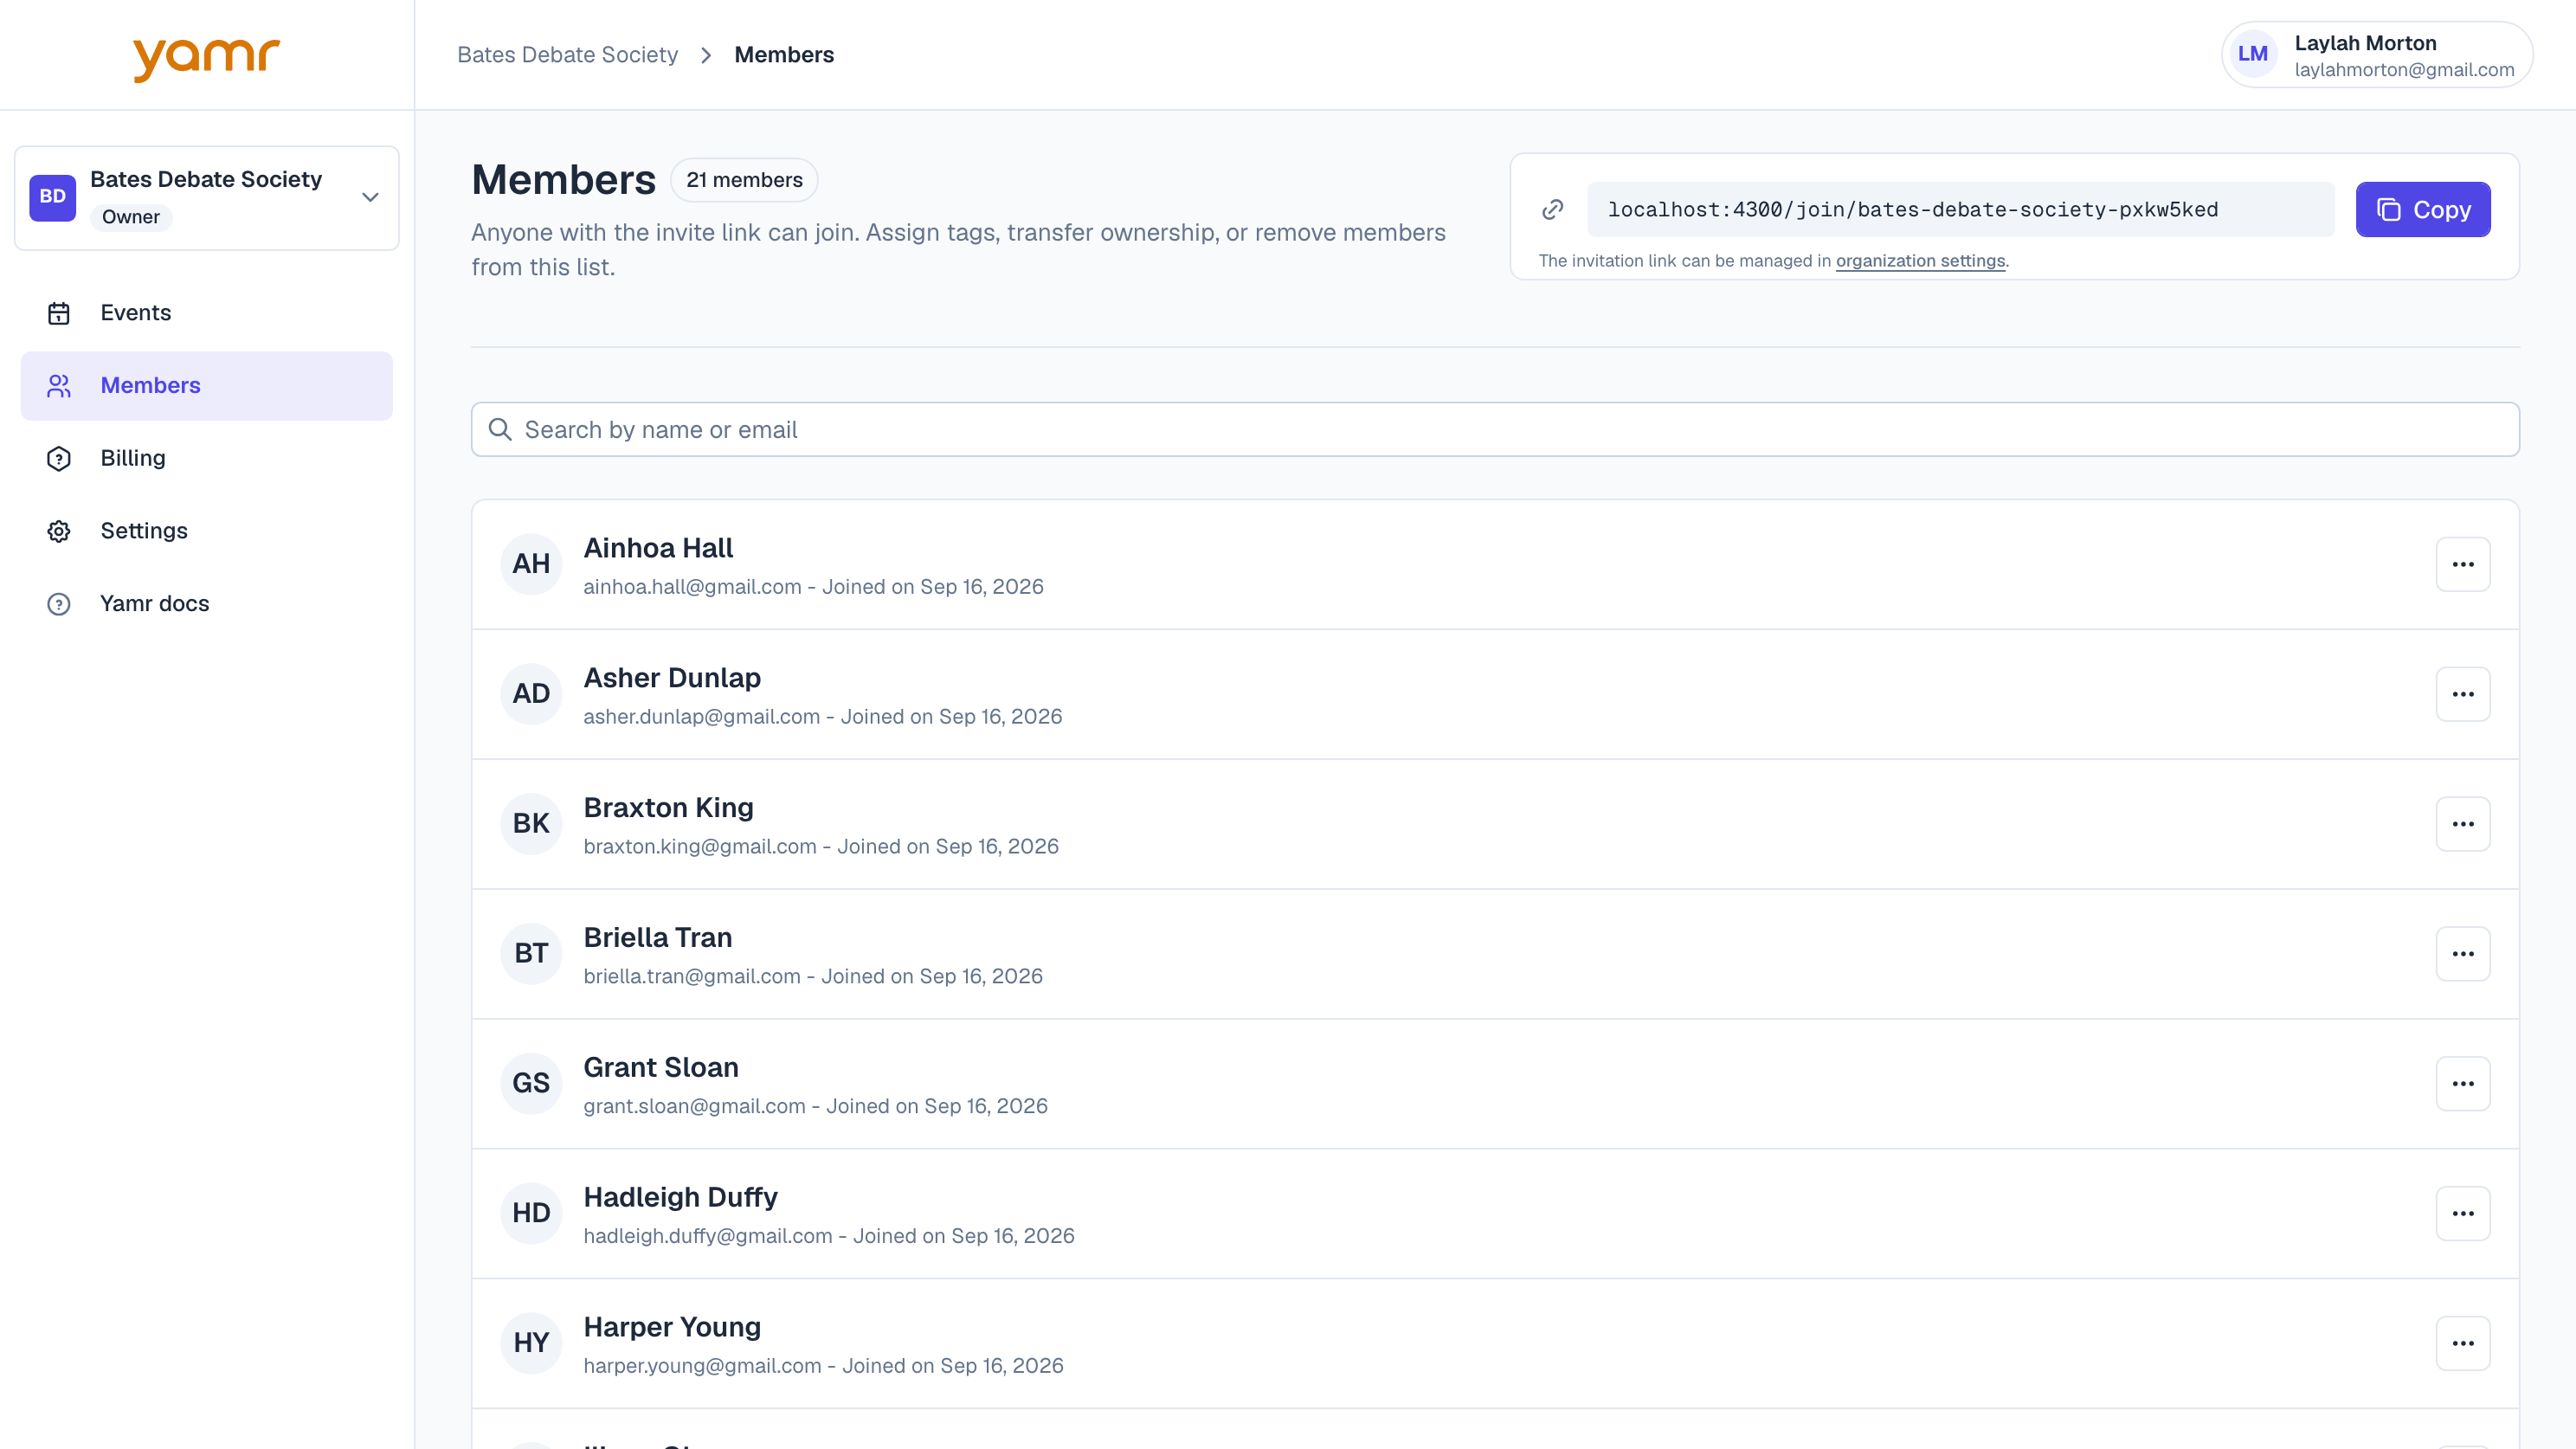Open Laylah Morton account menu
Image resolution: width=2576 pixels, height=1449 pixels.
(2377, 55)
